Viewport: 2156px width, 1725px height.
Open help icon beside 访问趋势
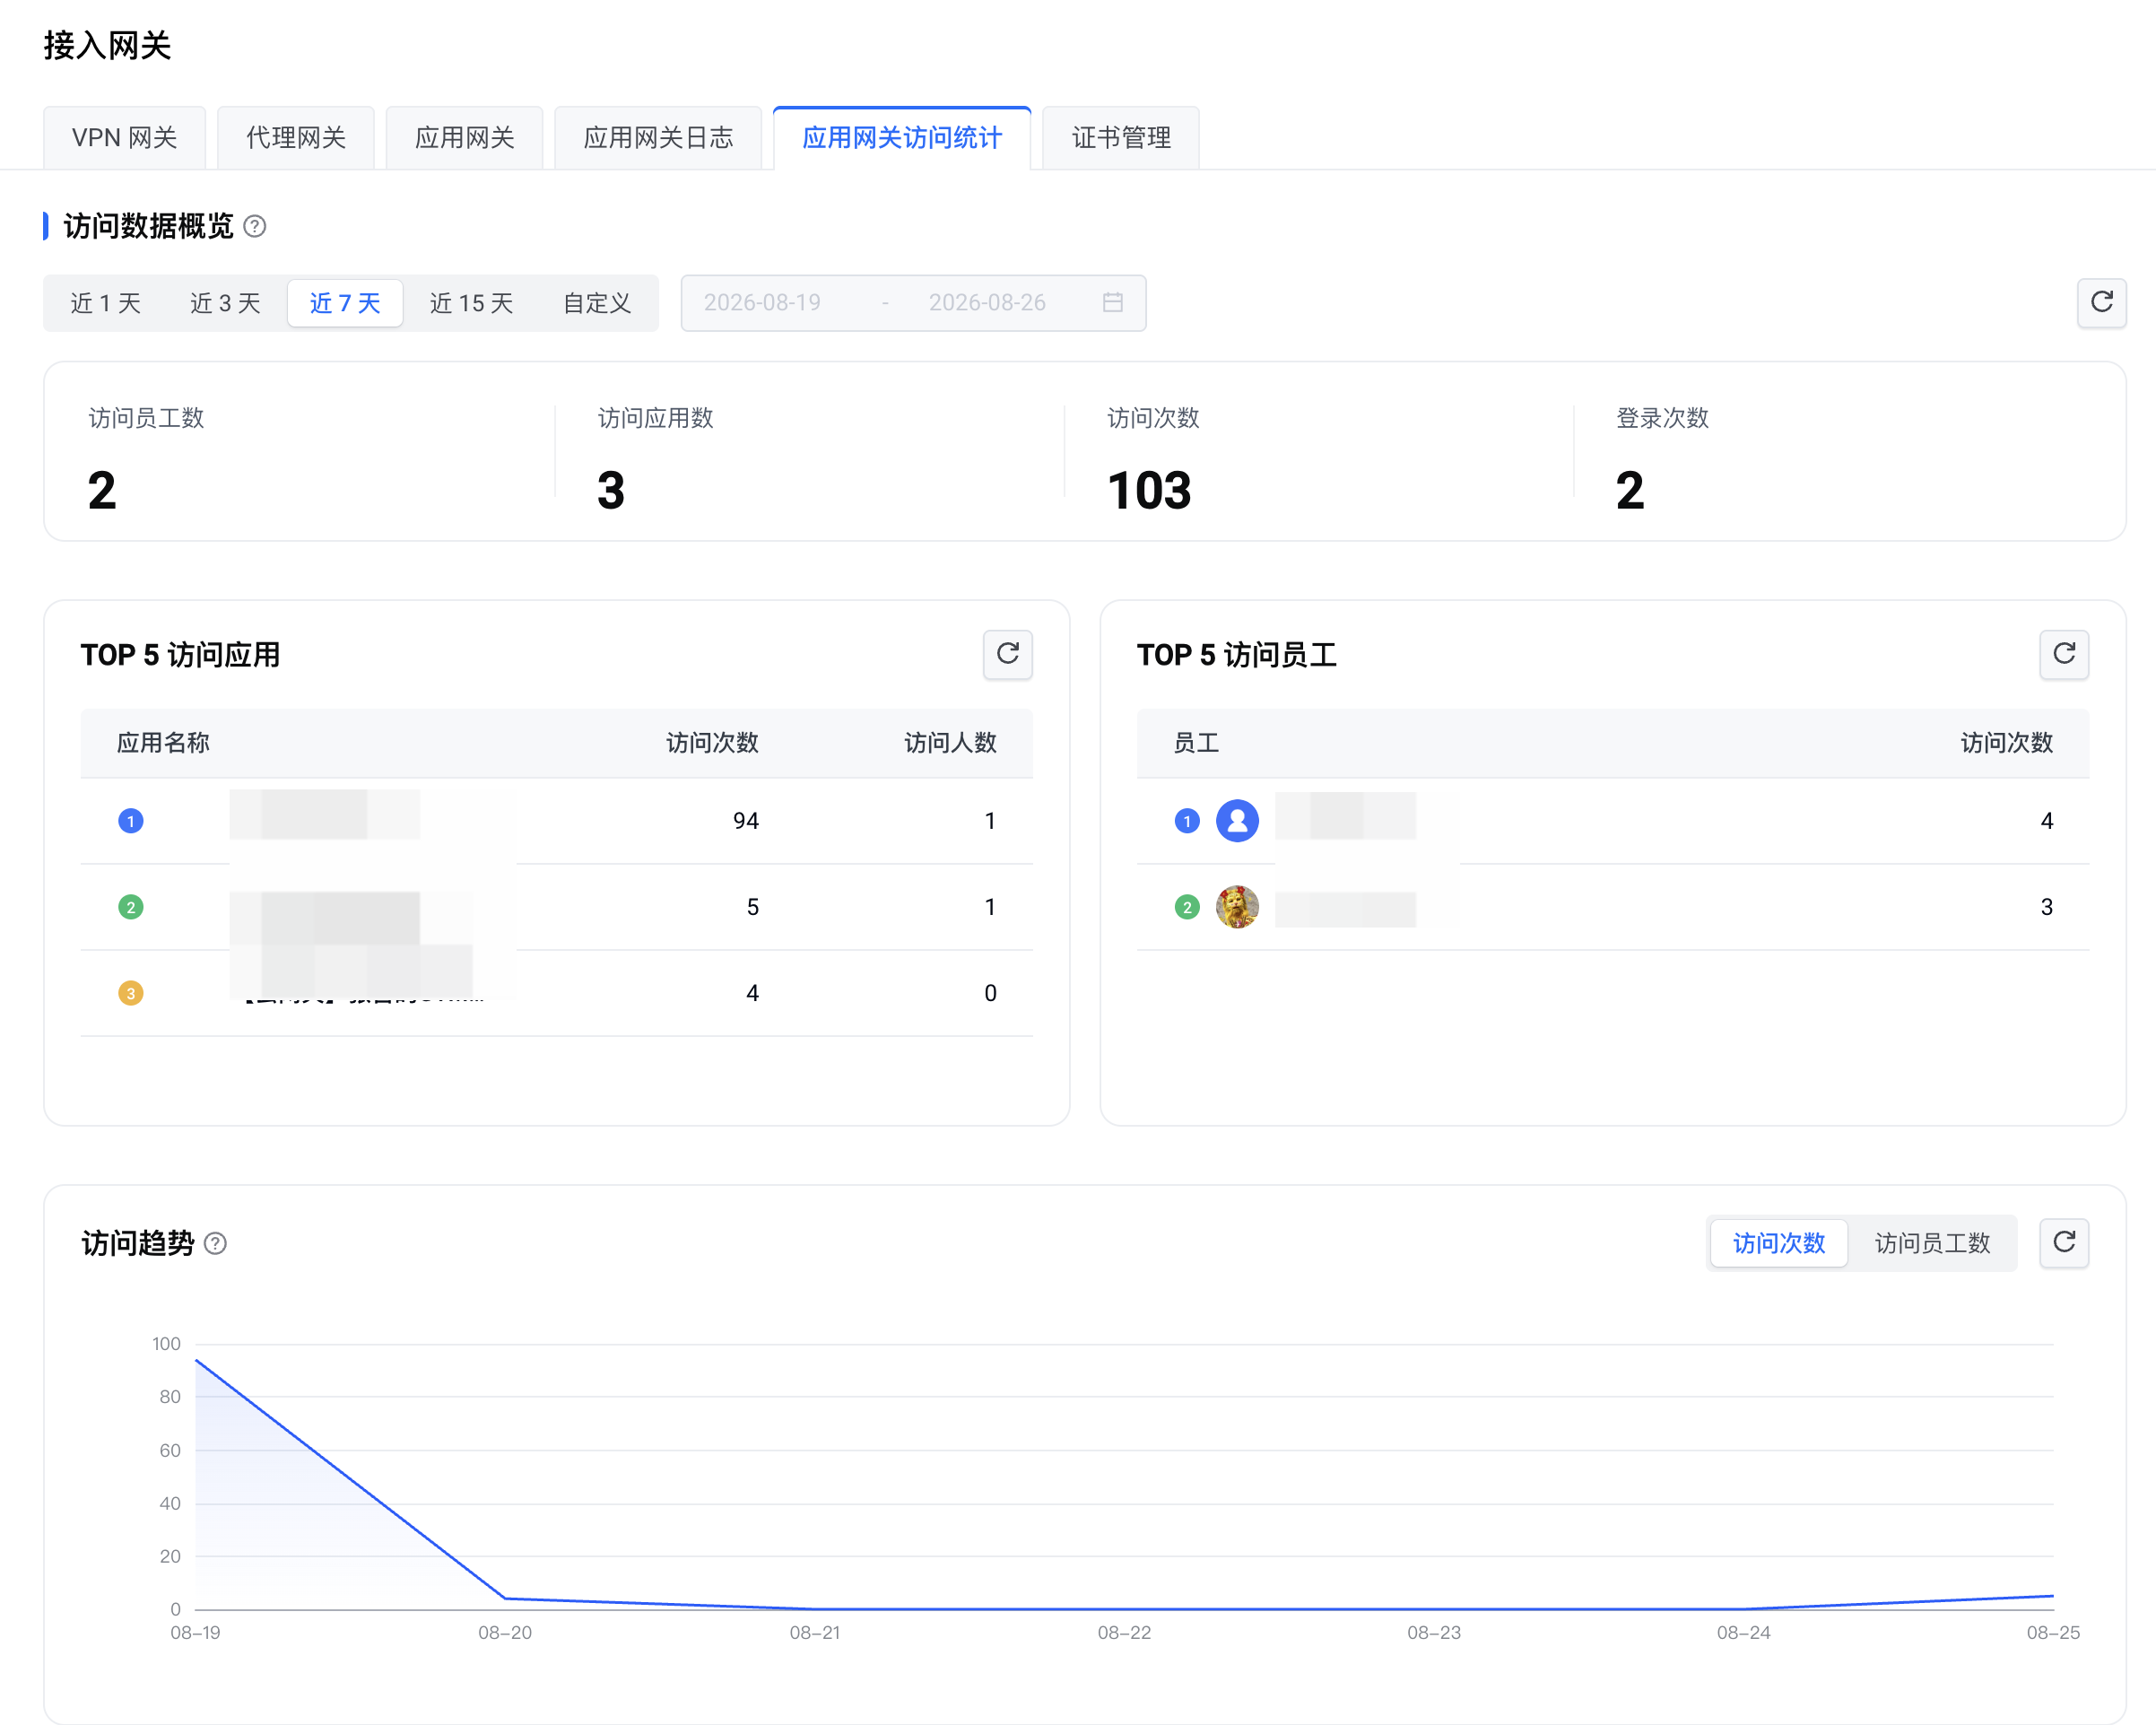click(x=215, y=1243)
